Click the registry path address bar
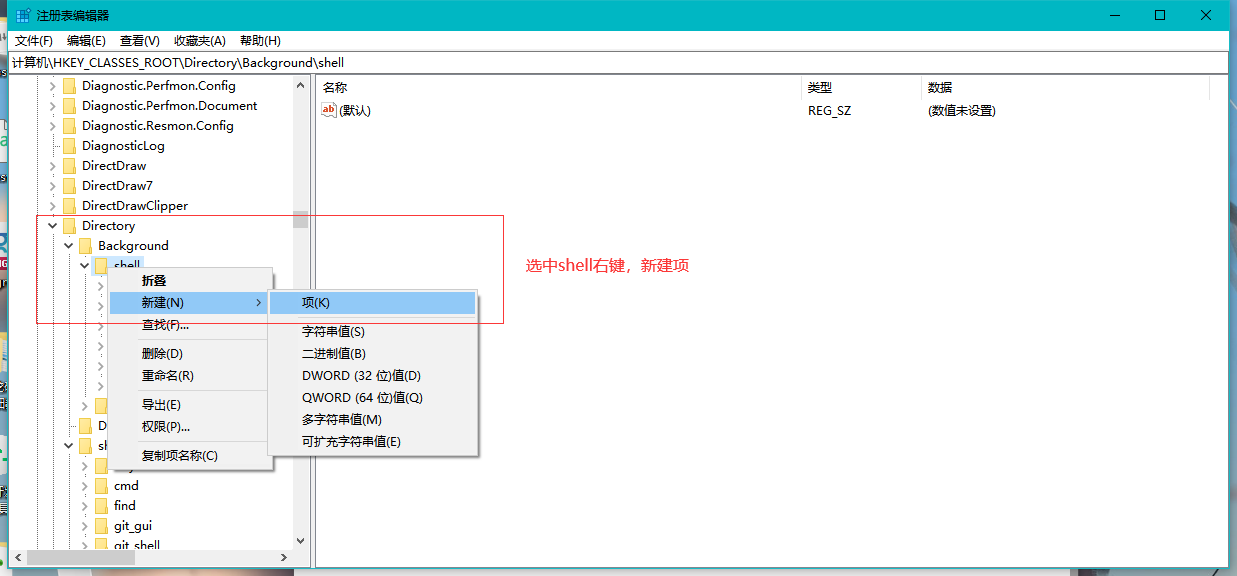The height and width of the screenshot is (576, 1237). 618,63
